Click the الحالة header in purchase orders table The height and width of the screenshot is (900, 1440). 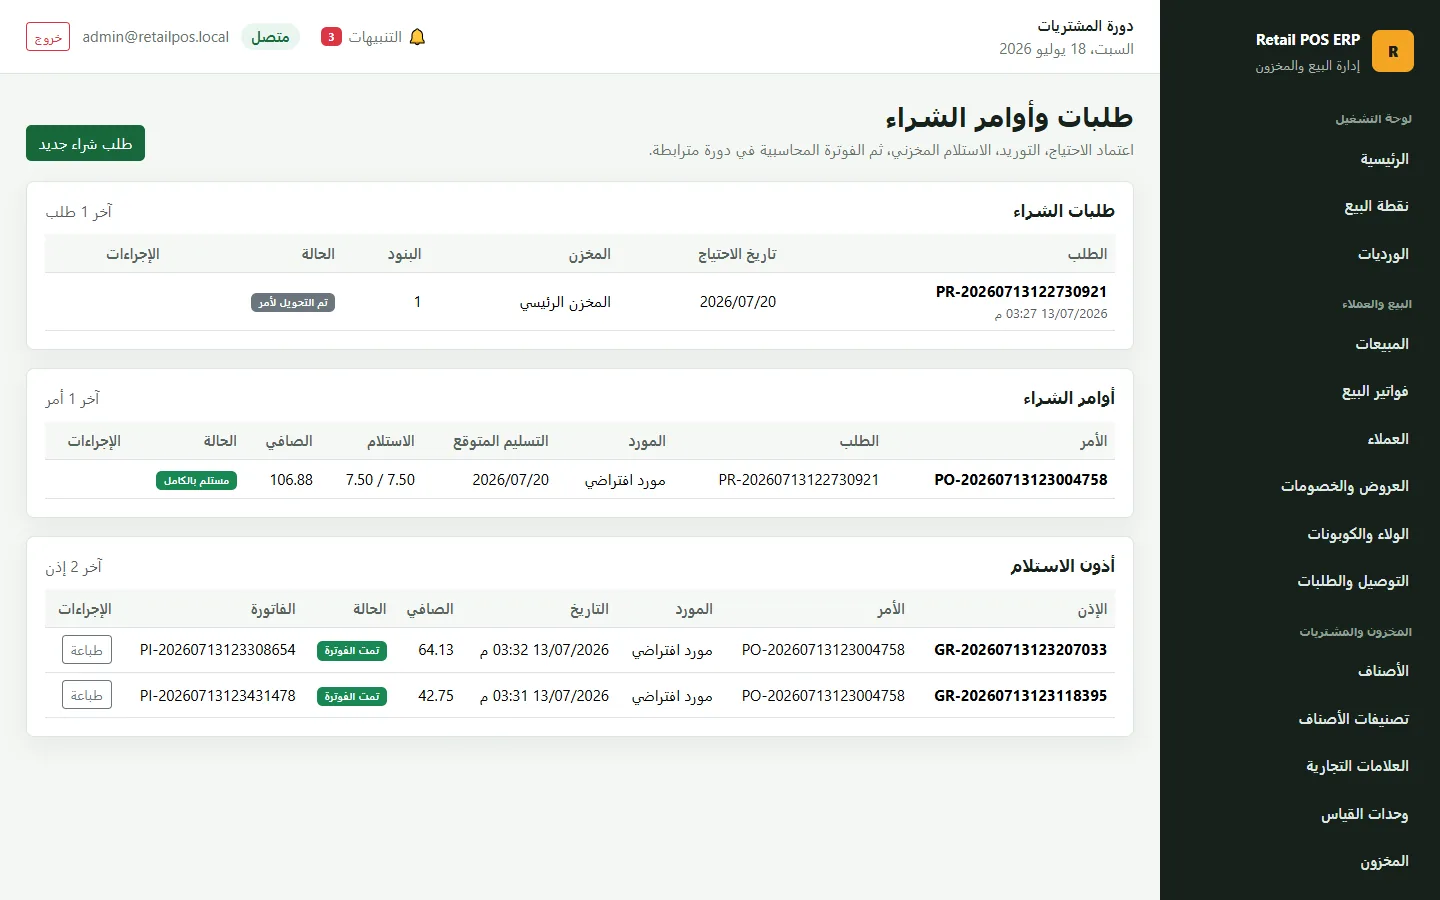220,441
